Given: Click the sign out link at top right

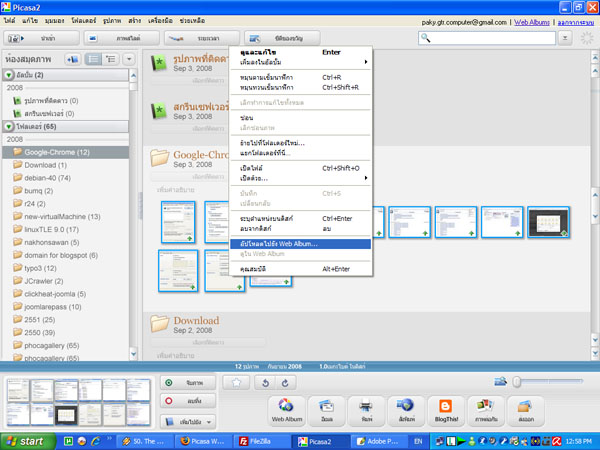Looking at the screenshot, I should (576, 23).
